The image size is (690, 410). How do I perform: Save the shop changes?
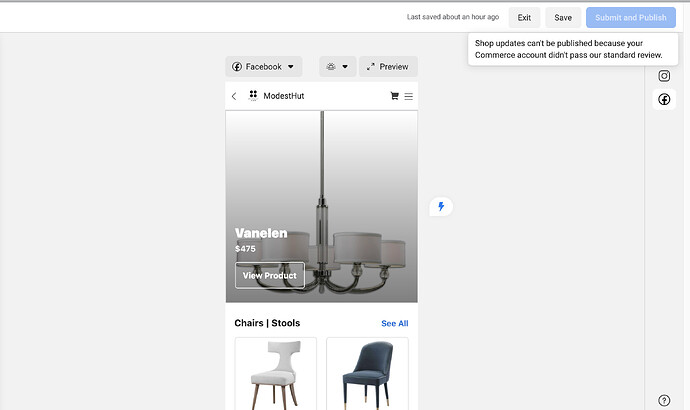pyautogui.click(x=563, y=18)
